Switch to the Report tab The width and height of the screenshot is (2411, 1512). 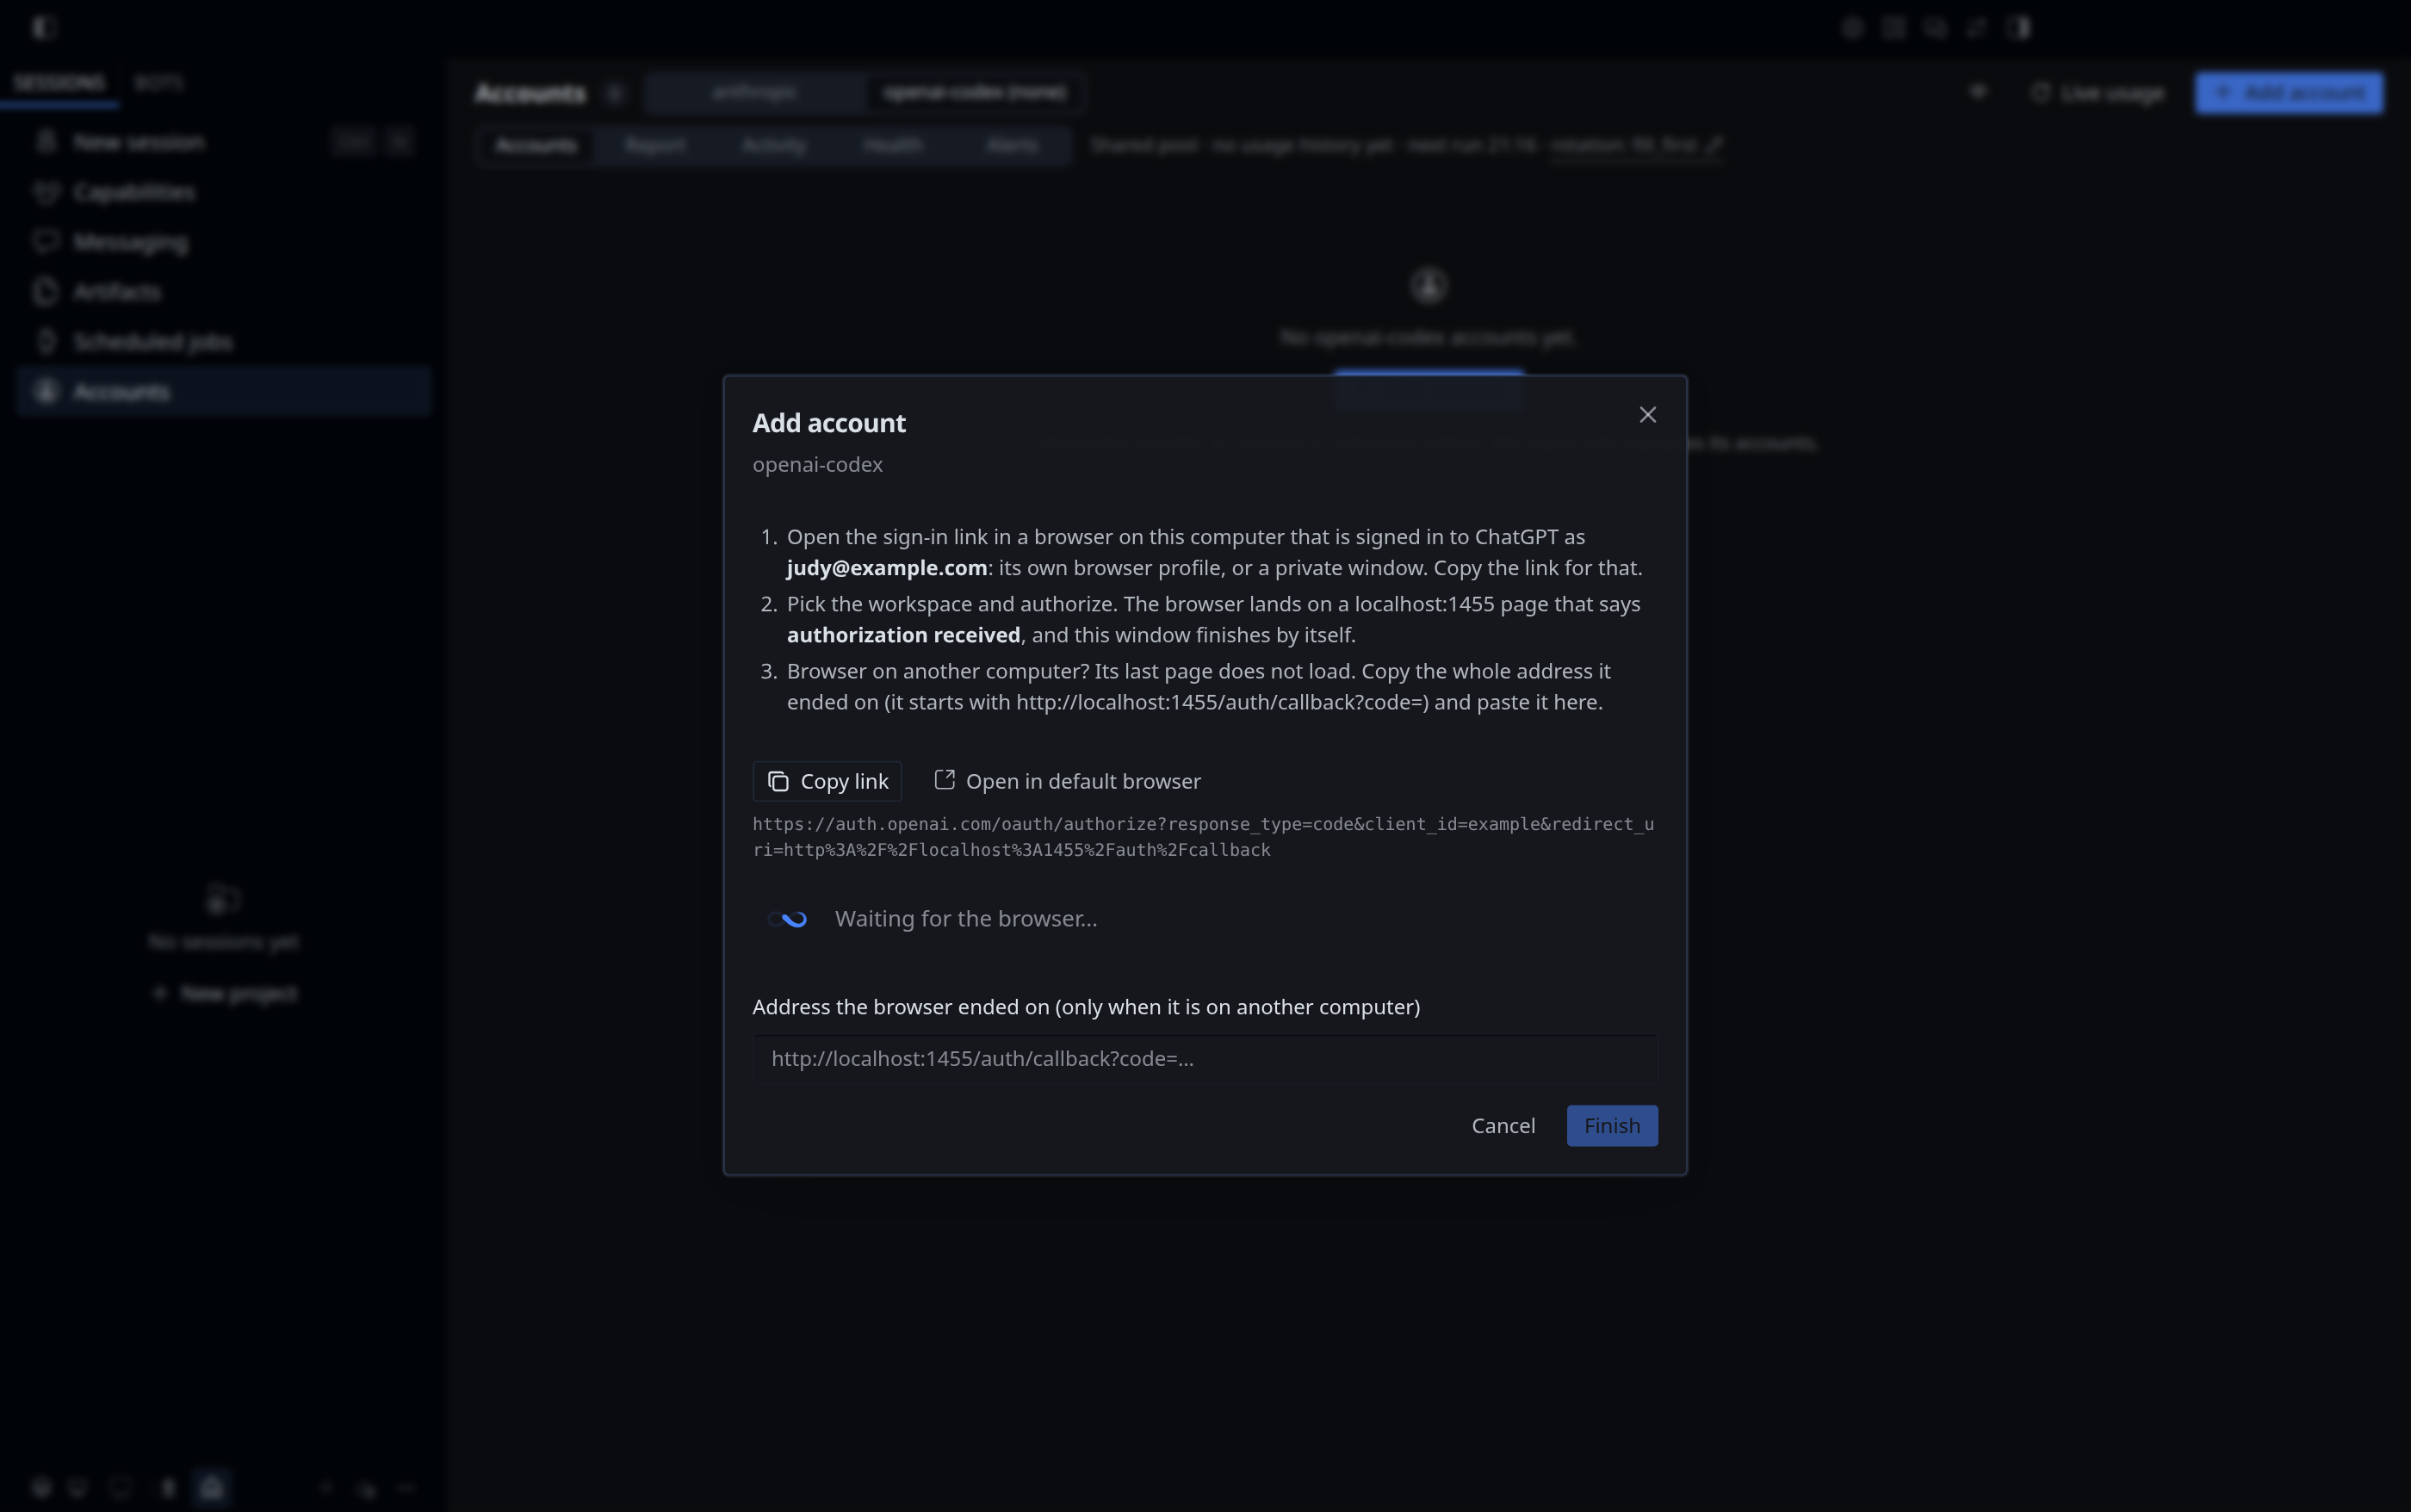pos(655,146)
